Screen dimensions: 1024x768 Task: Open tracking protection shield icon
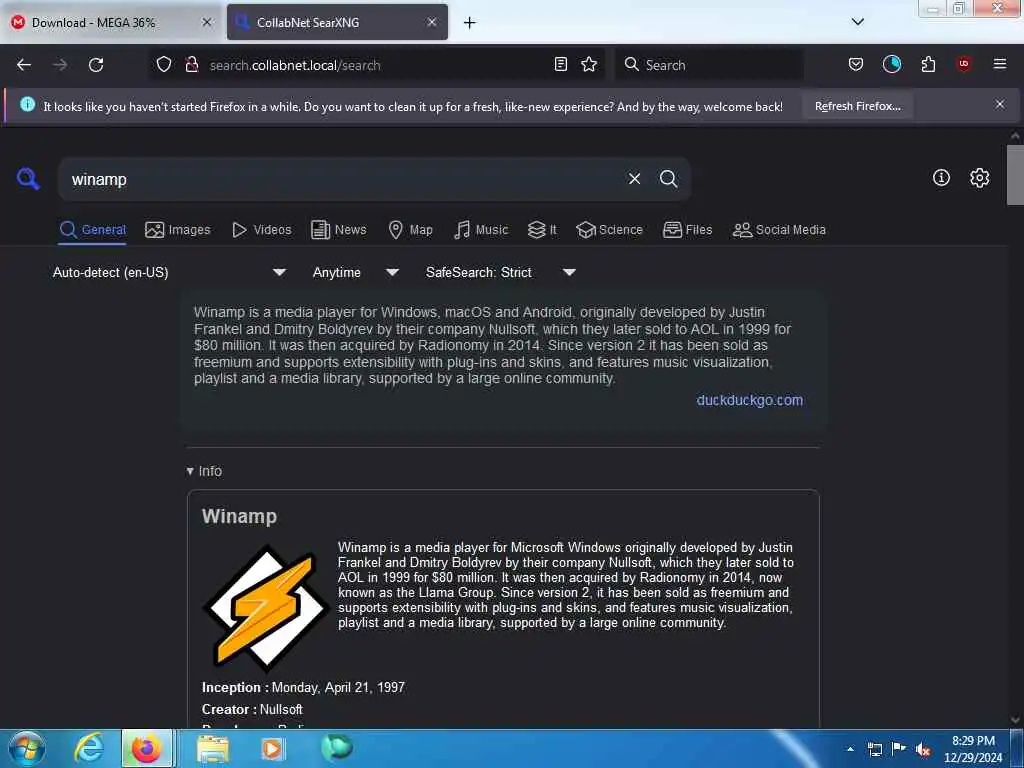tap(164, 64)
